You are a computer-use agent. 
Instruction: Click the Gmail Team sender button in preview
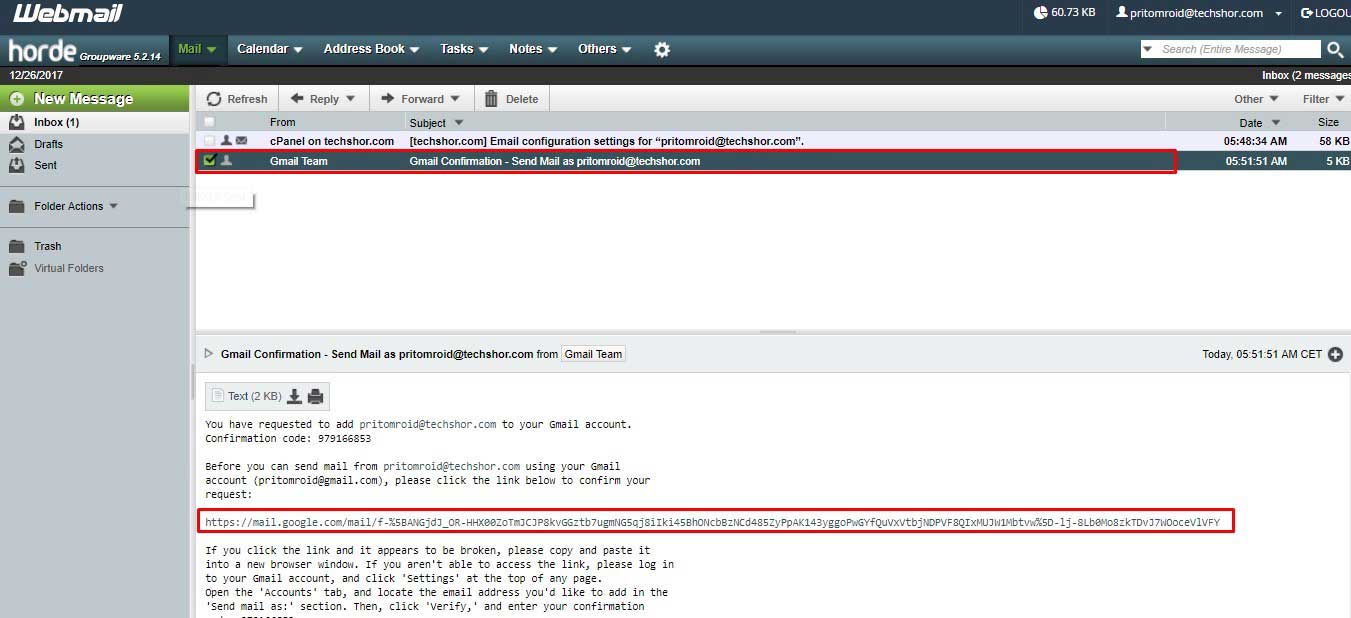(594, 354)
